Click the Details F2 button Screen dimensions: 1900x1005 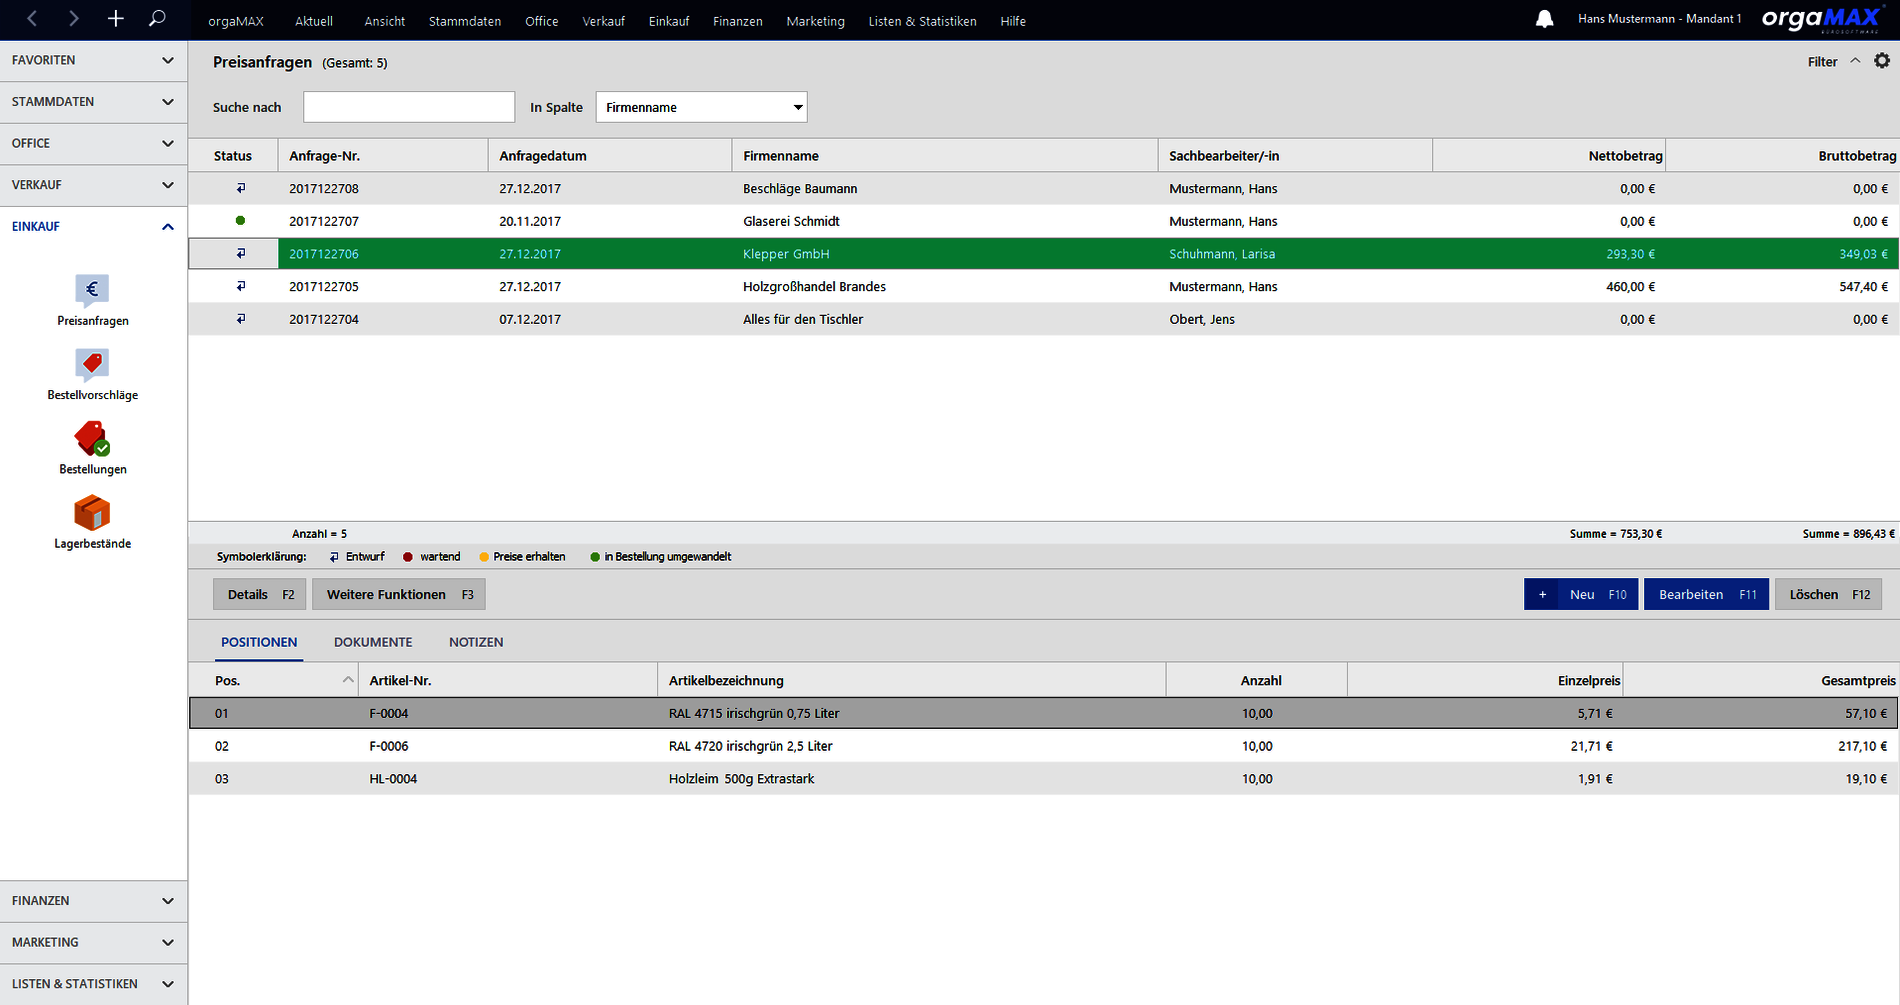(260, 594)
